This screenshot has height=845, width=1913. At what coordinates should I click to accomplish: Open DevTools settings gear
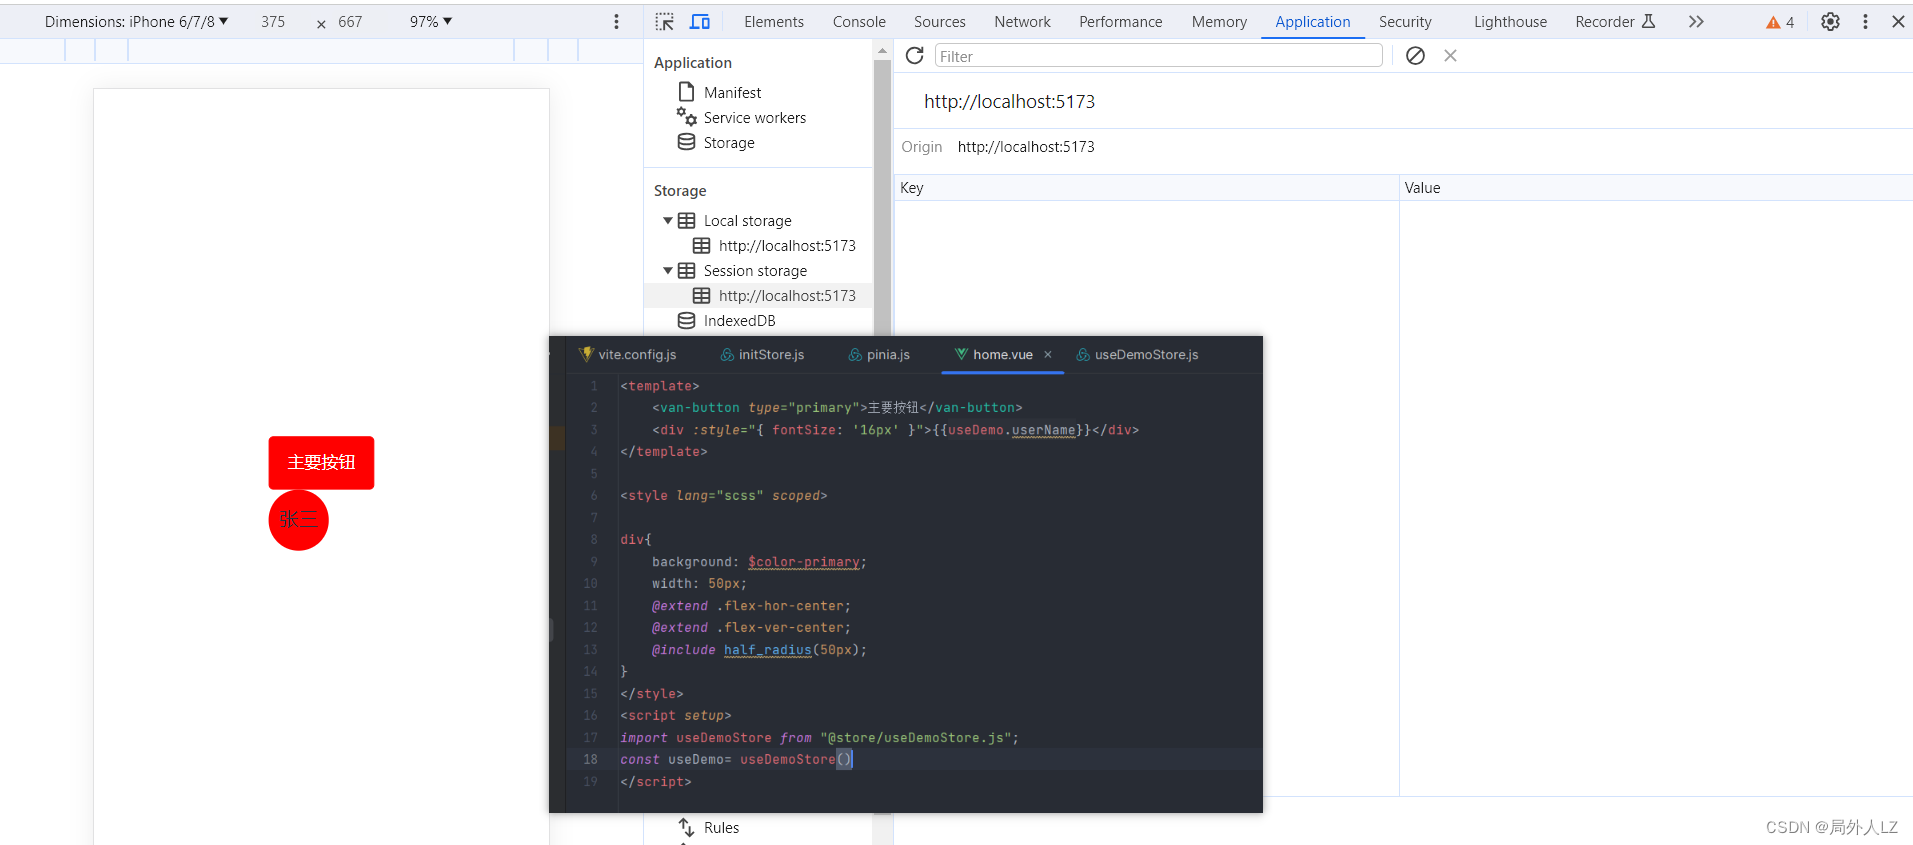coord(1830,22)
